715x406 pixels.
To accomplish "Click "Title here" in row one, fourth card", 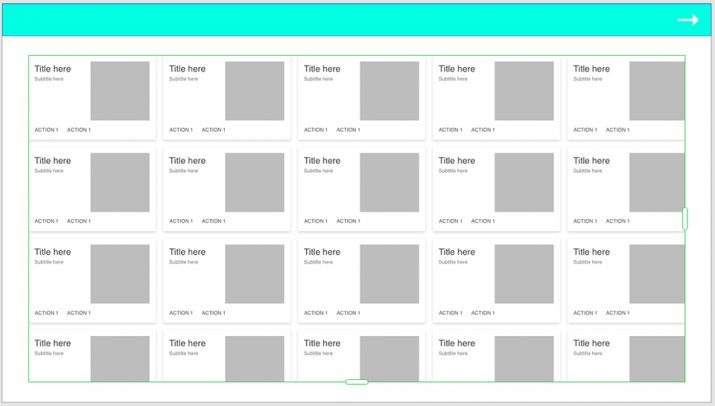I will pyautogui.click(x=457, y=69).
